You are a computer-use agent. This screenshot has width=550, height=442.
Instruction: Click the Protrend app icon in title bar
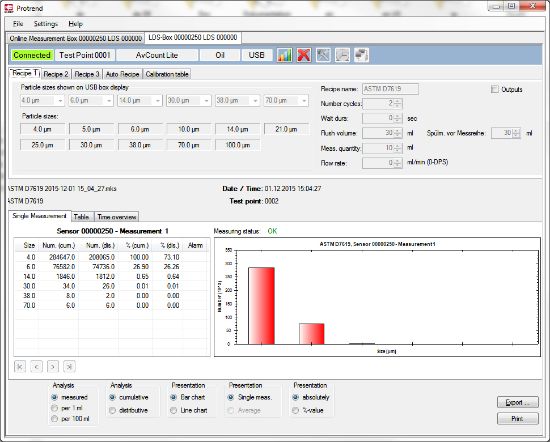[8, 8]
